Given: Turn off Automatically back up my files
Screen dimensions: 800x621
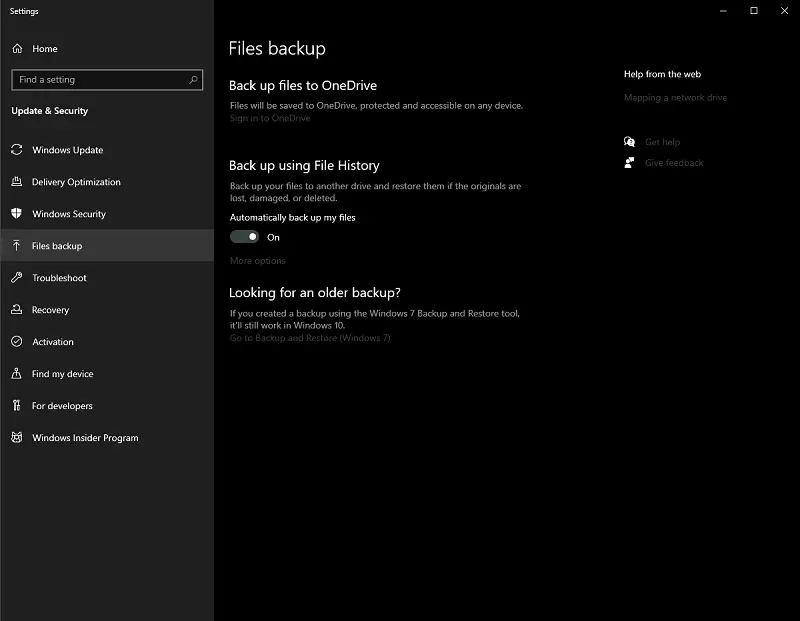Looking at the screenshot, I should [x=245, y=236].
